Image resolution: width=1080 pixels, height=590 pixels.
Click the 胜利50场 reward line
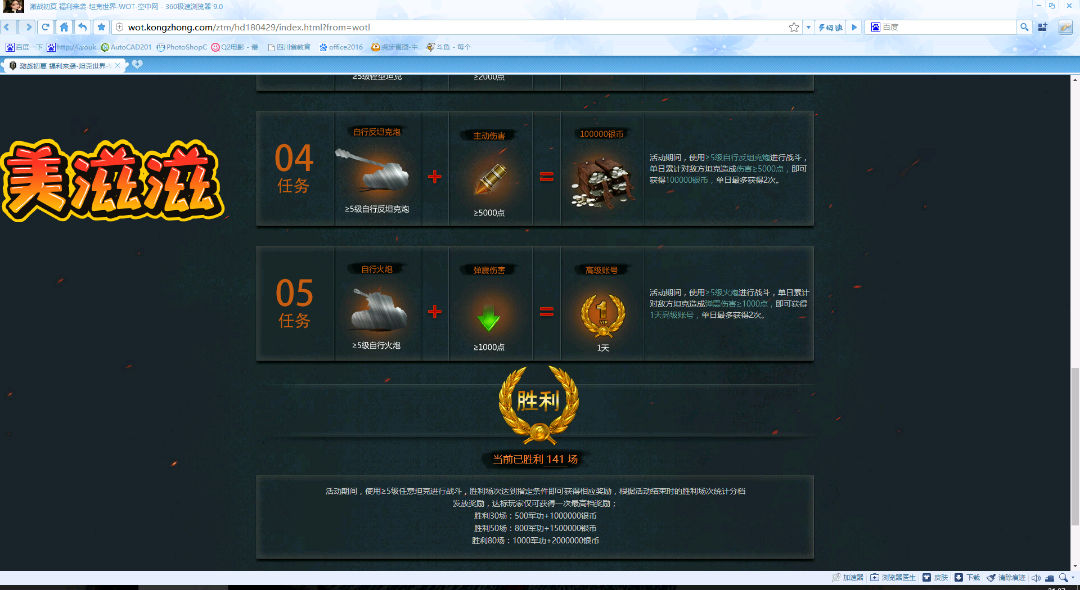click(x=535, y=528)
